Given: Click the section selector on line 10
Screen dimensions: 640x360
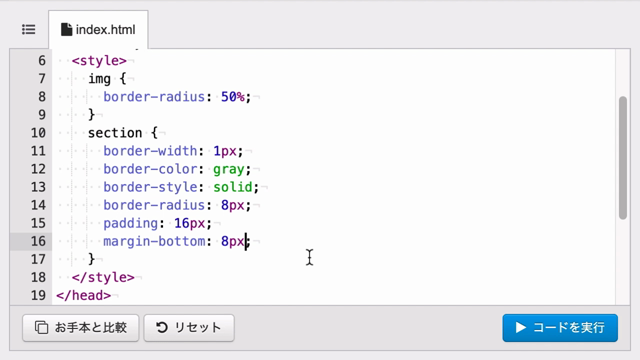Looking at the screenshot, I should [x=115, y=133].
